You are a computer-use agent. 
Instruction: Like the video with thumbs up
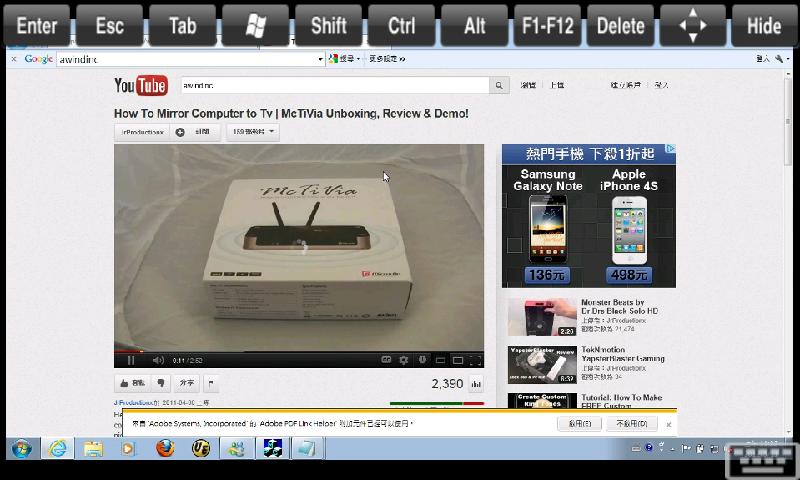[x=133, y=383]
